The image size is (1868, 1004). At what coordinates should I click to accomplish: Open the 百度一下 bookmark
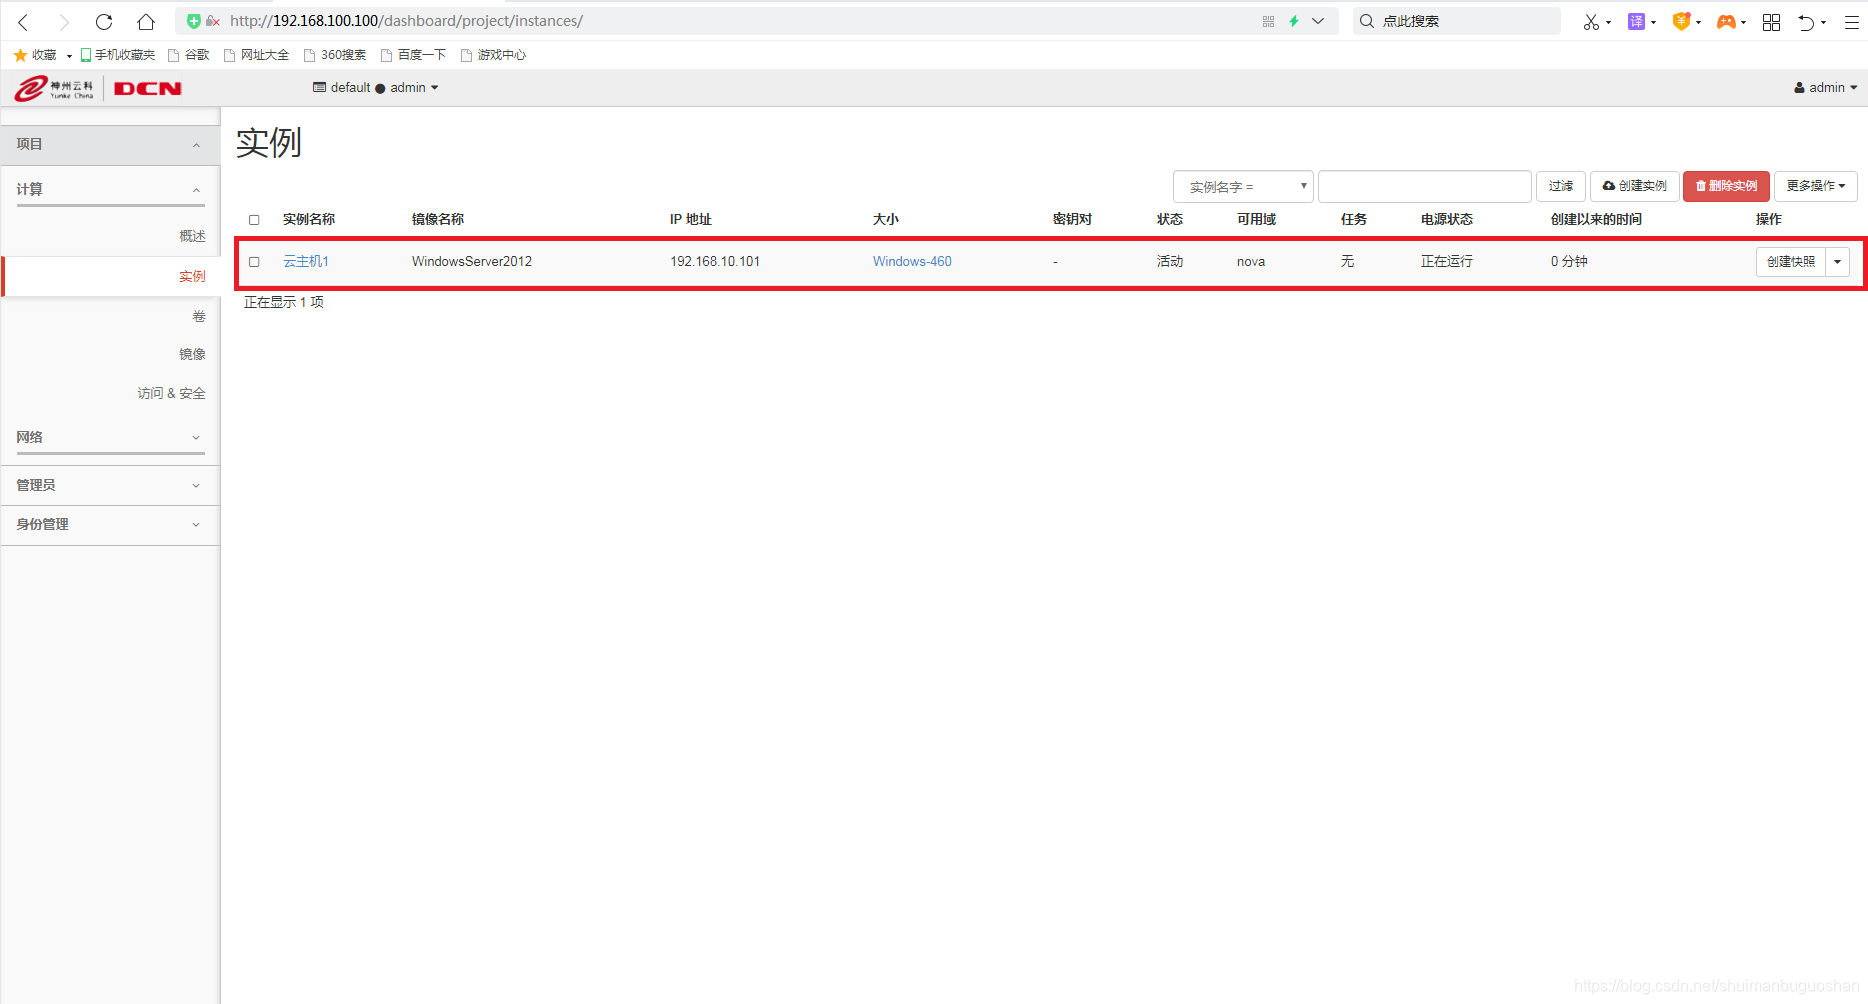click(x=413, y=55)
